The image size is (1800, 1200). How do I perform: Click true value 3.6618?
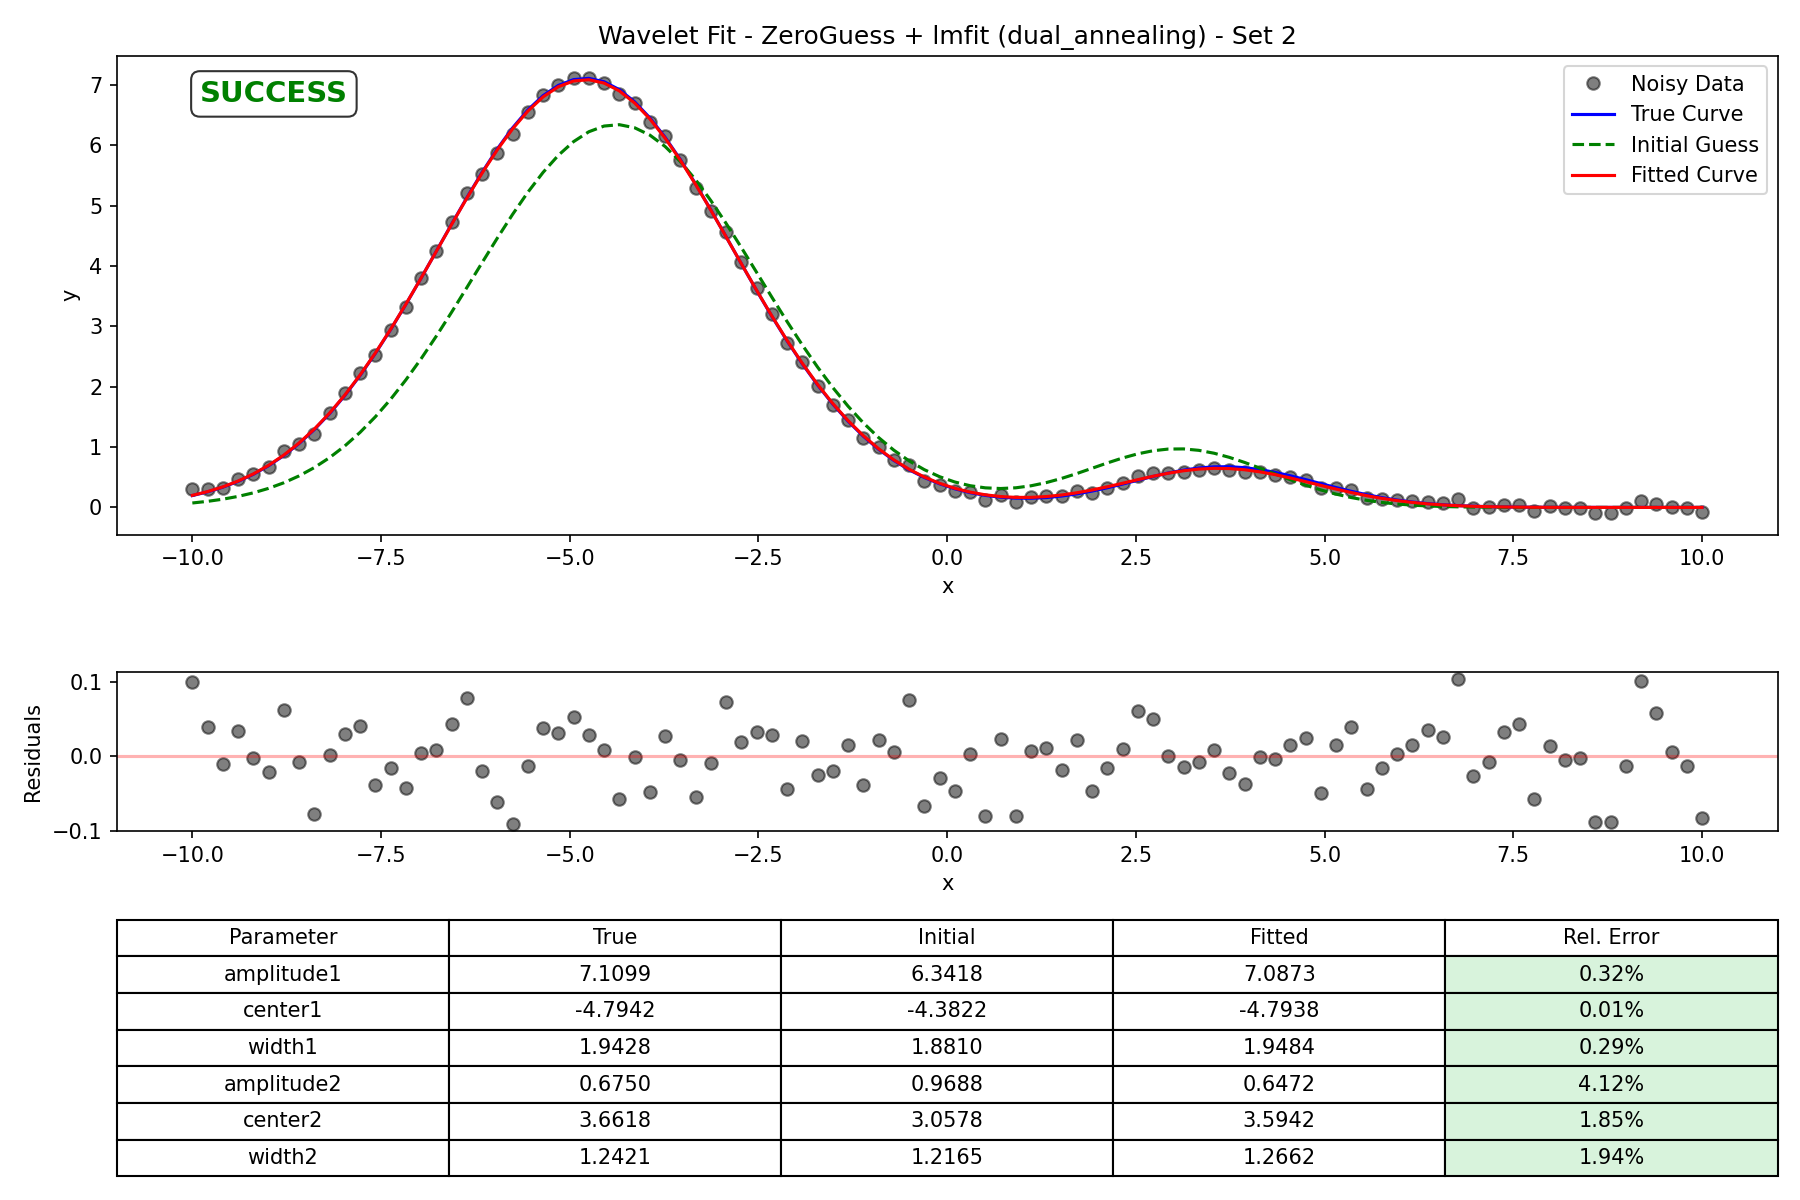click(615, 1121)
